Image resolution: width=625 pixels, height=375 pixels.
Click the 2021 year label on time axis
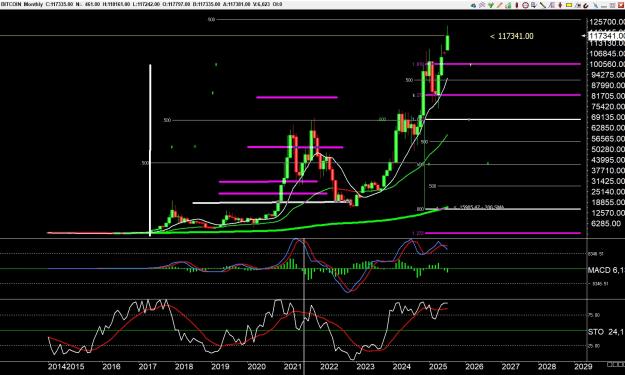tap(292, 367)
